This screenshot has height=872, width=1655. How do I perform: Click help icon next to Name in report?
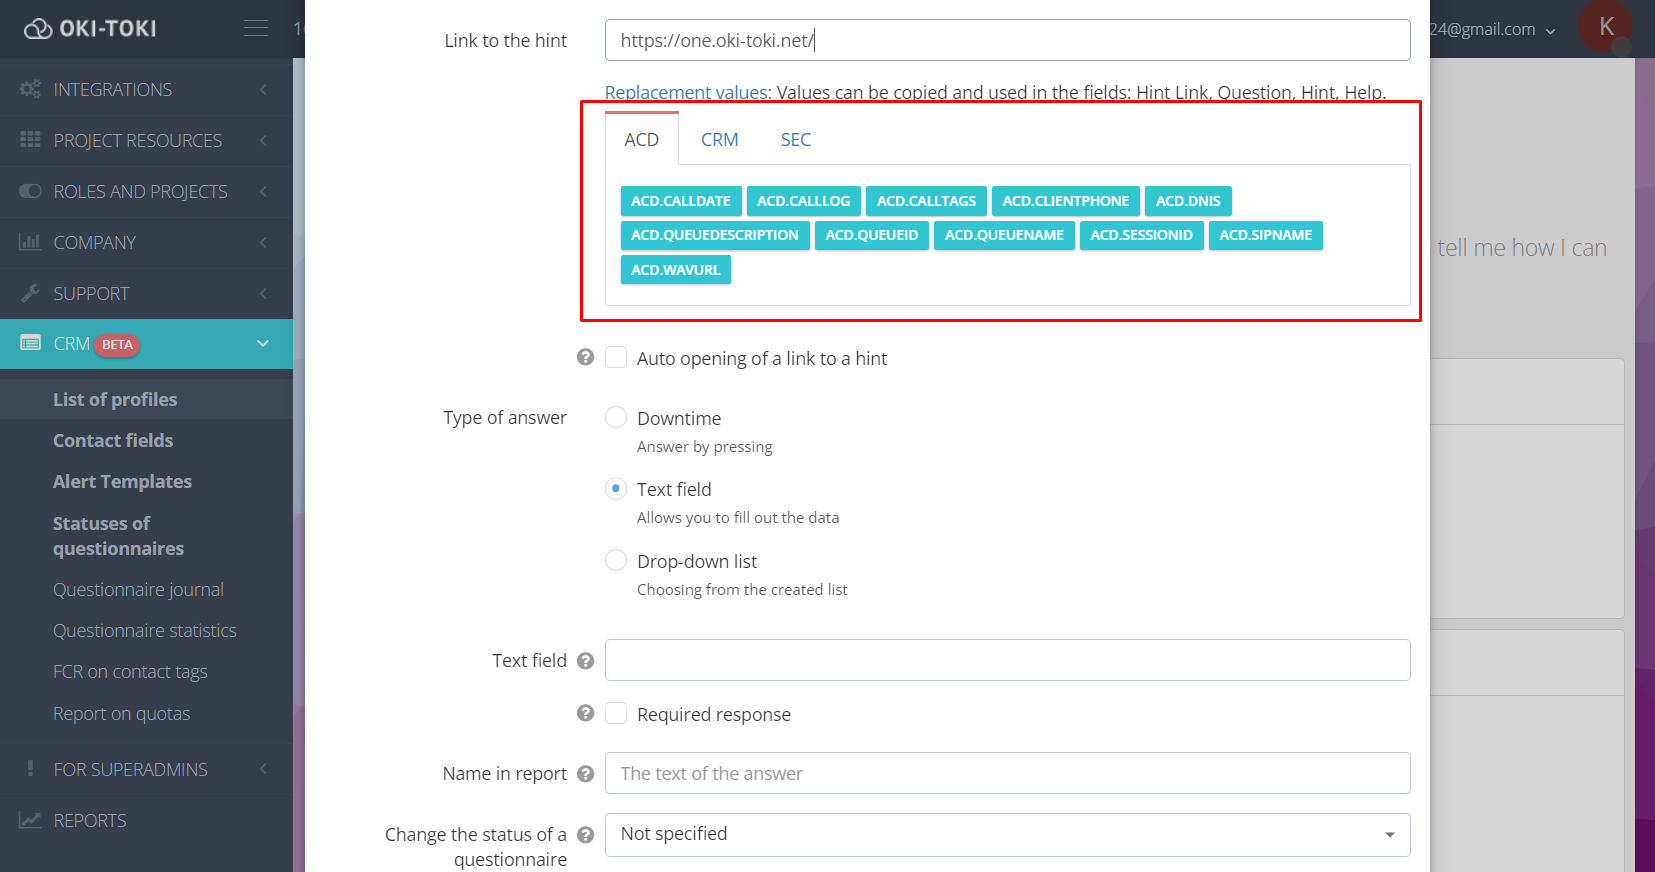pos(586,774)
